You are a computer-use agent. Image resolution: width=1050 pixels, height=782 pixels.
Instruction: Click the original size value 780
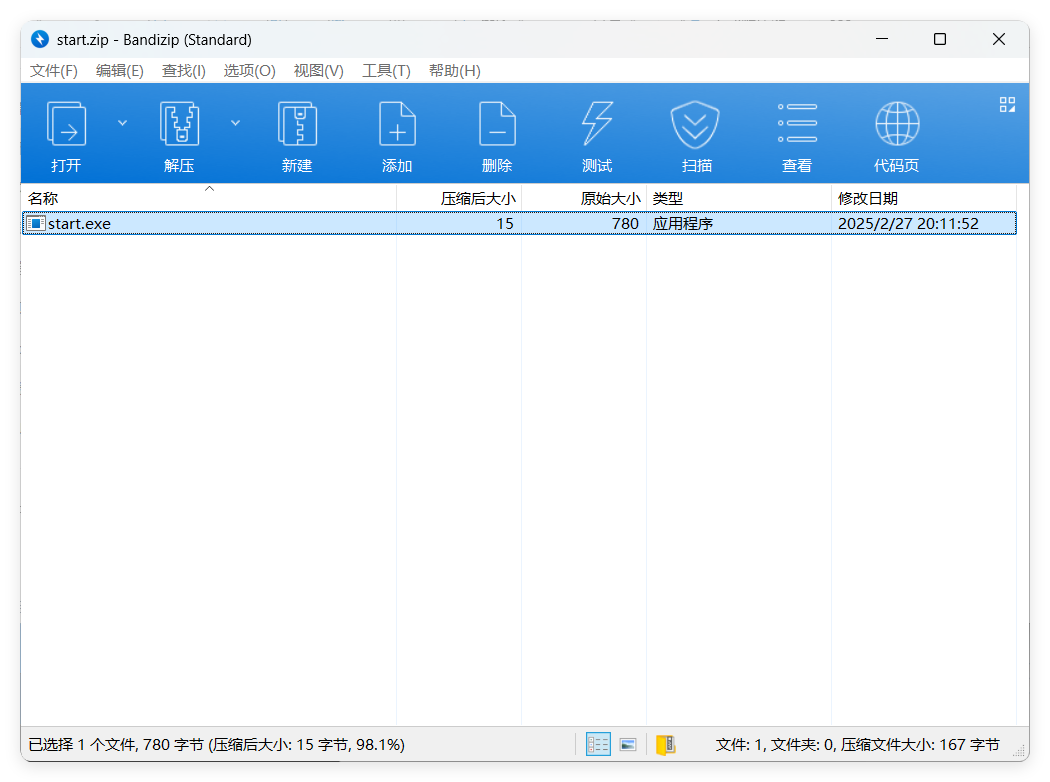click(x=625, y=224)
